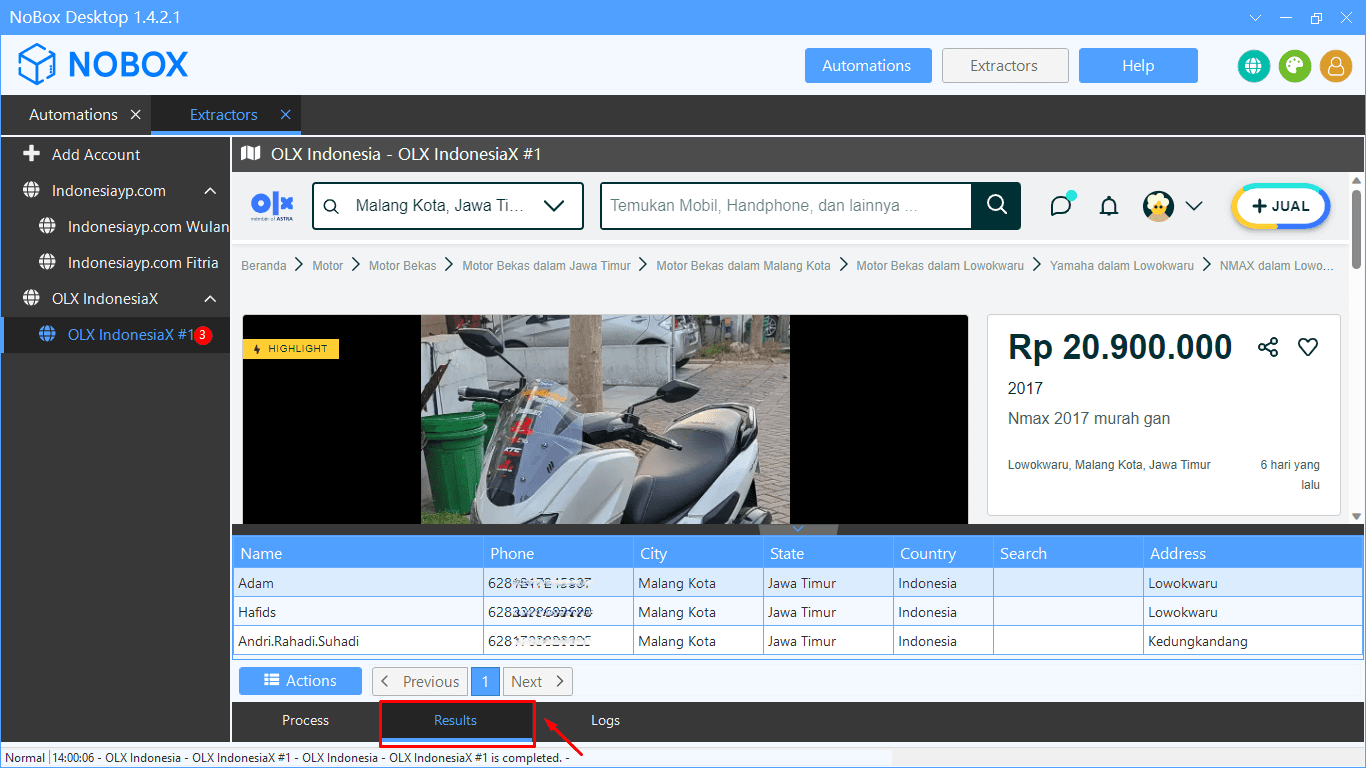Collapse the Indonesiayp.com account group
This screenshot has width=1366, height=768.
pyautogui.click(x=208, y=190)
